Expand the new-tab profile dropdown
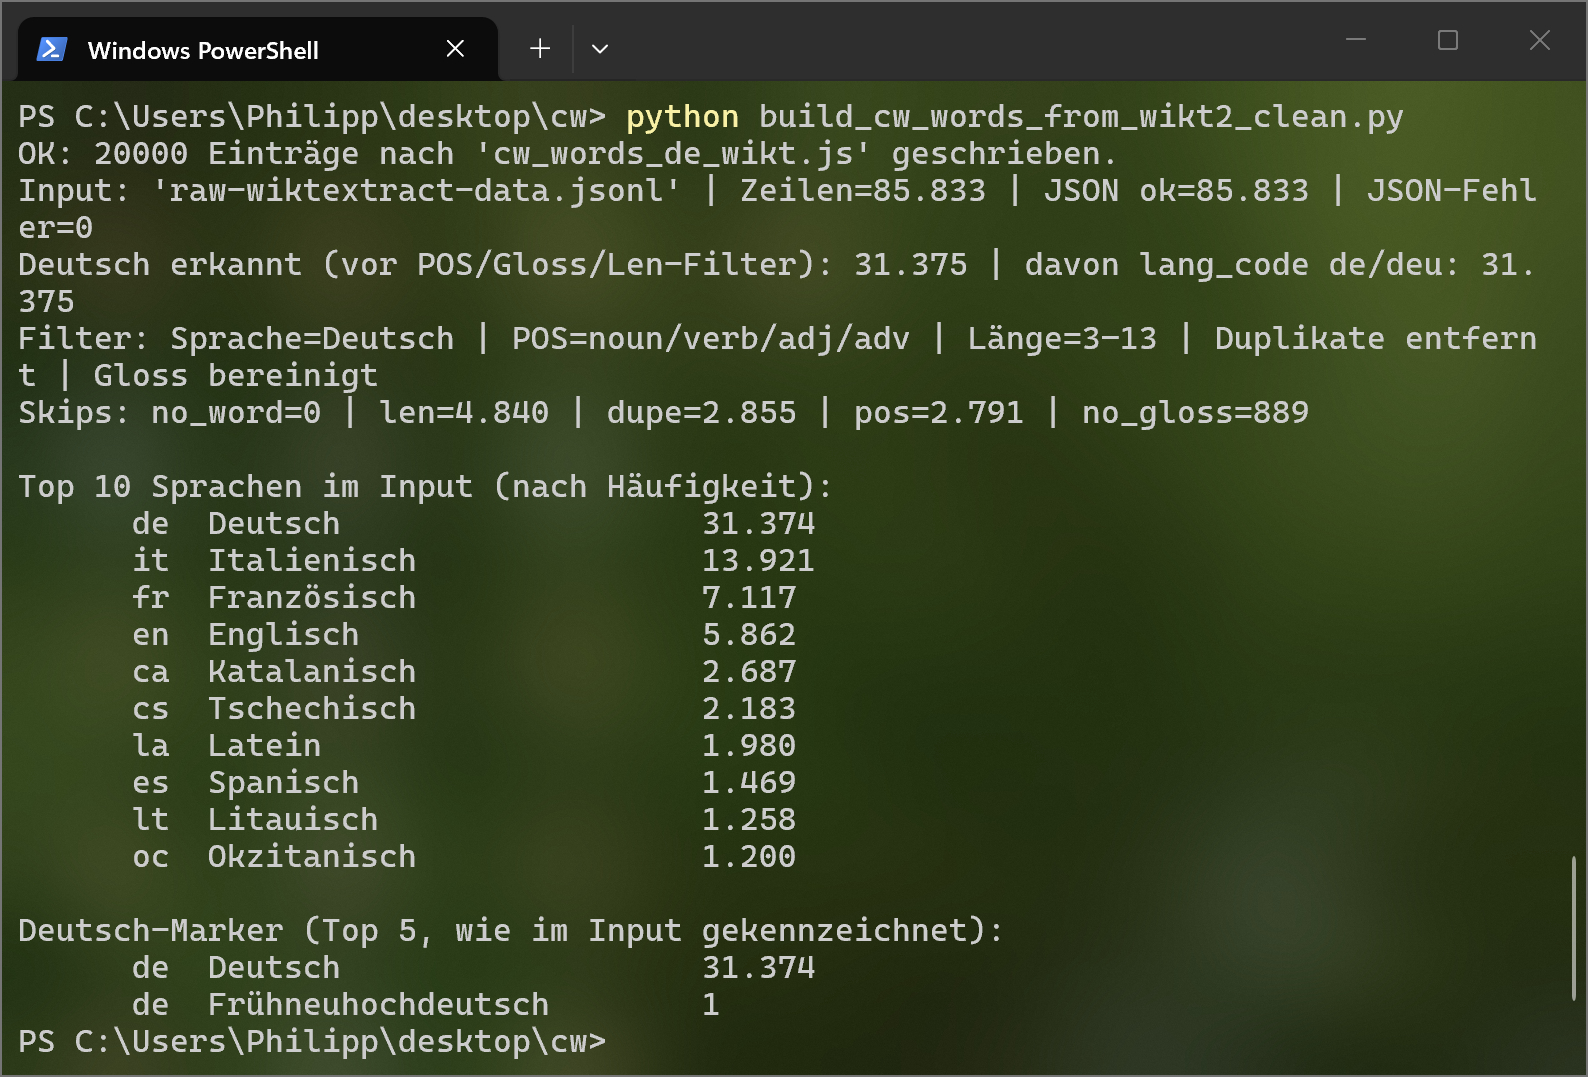Screen dimensions: 1588x1077 [600, 49]
